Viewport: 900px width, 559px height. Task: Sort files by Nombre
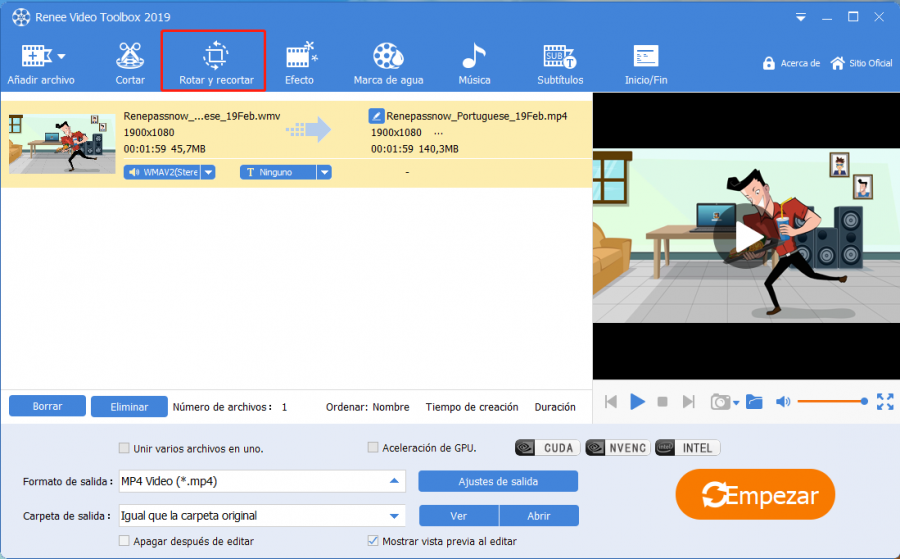coord(391,407)
